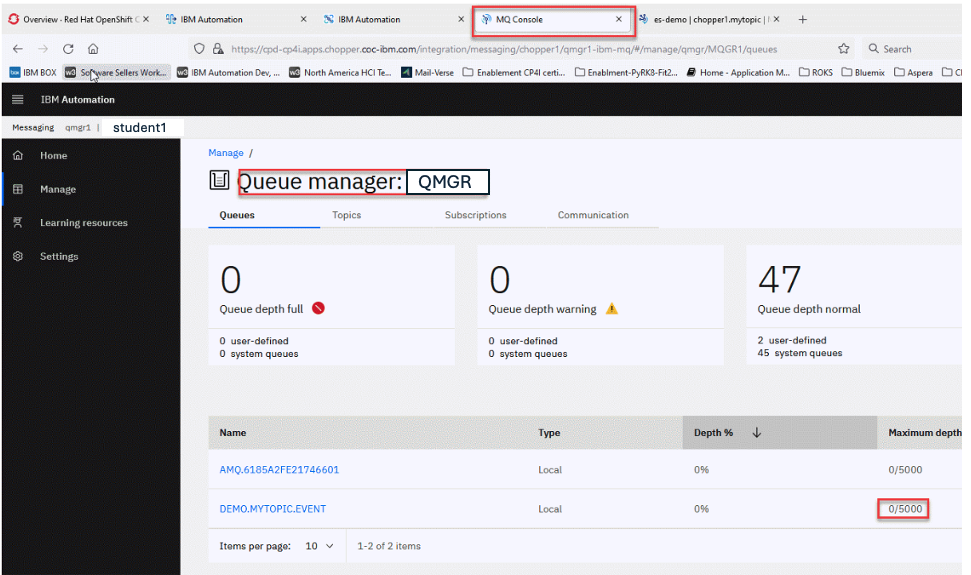Viewport: 971px width, 575px height.
Task: Open a new browser tab
Action: point(802,19)
